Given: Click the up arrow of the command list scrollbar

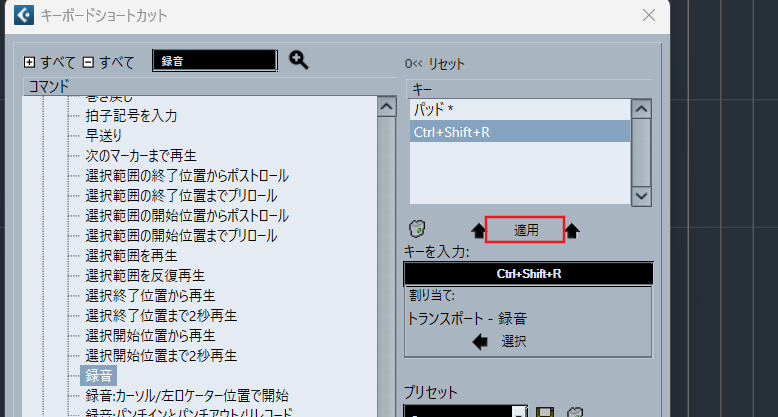Looking at the screenshot, I should (387, 106).
